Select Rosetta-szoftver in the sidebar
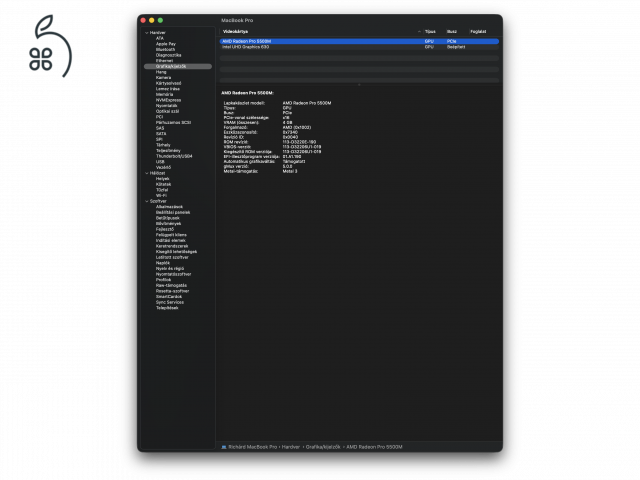 tap(173, 291)
